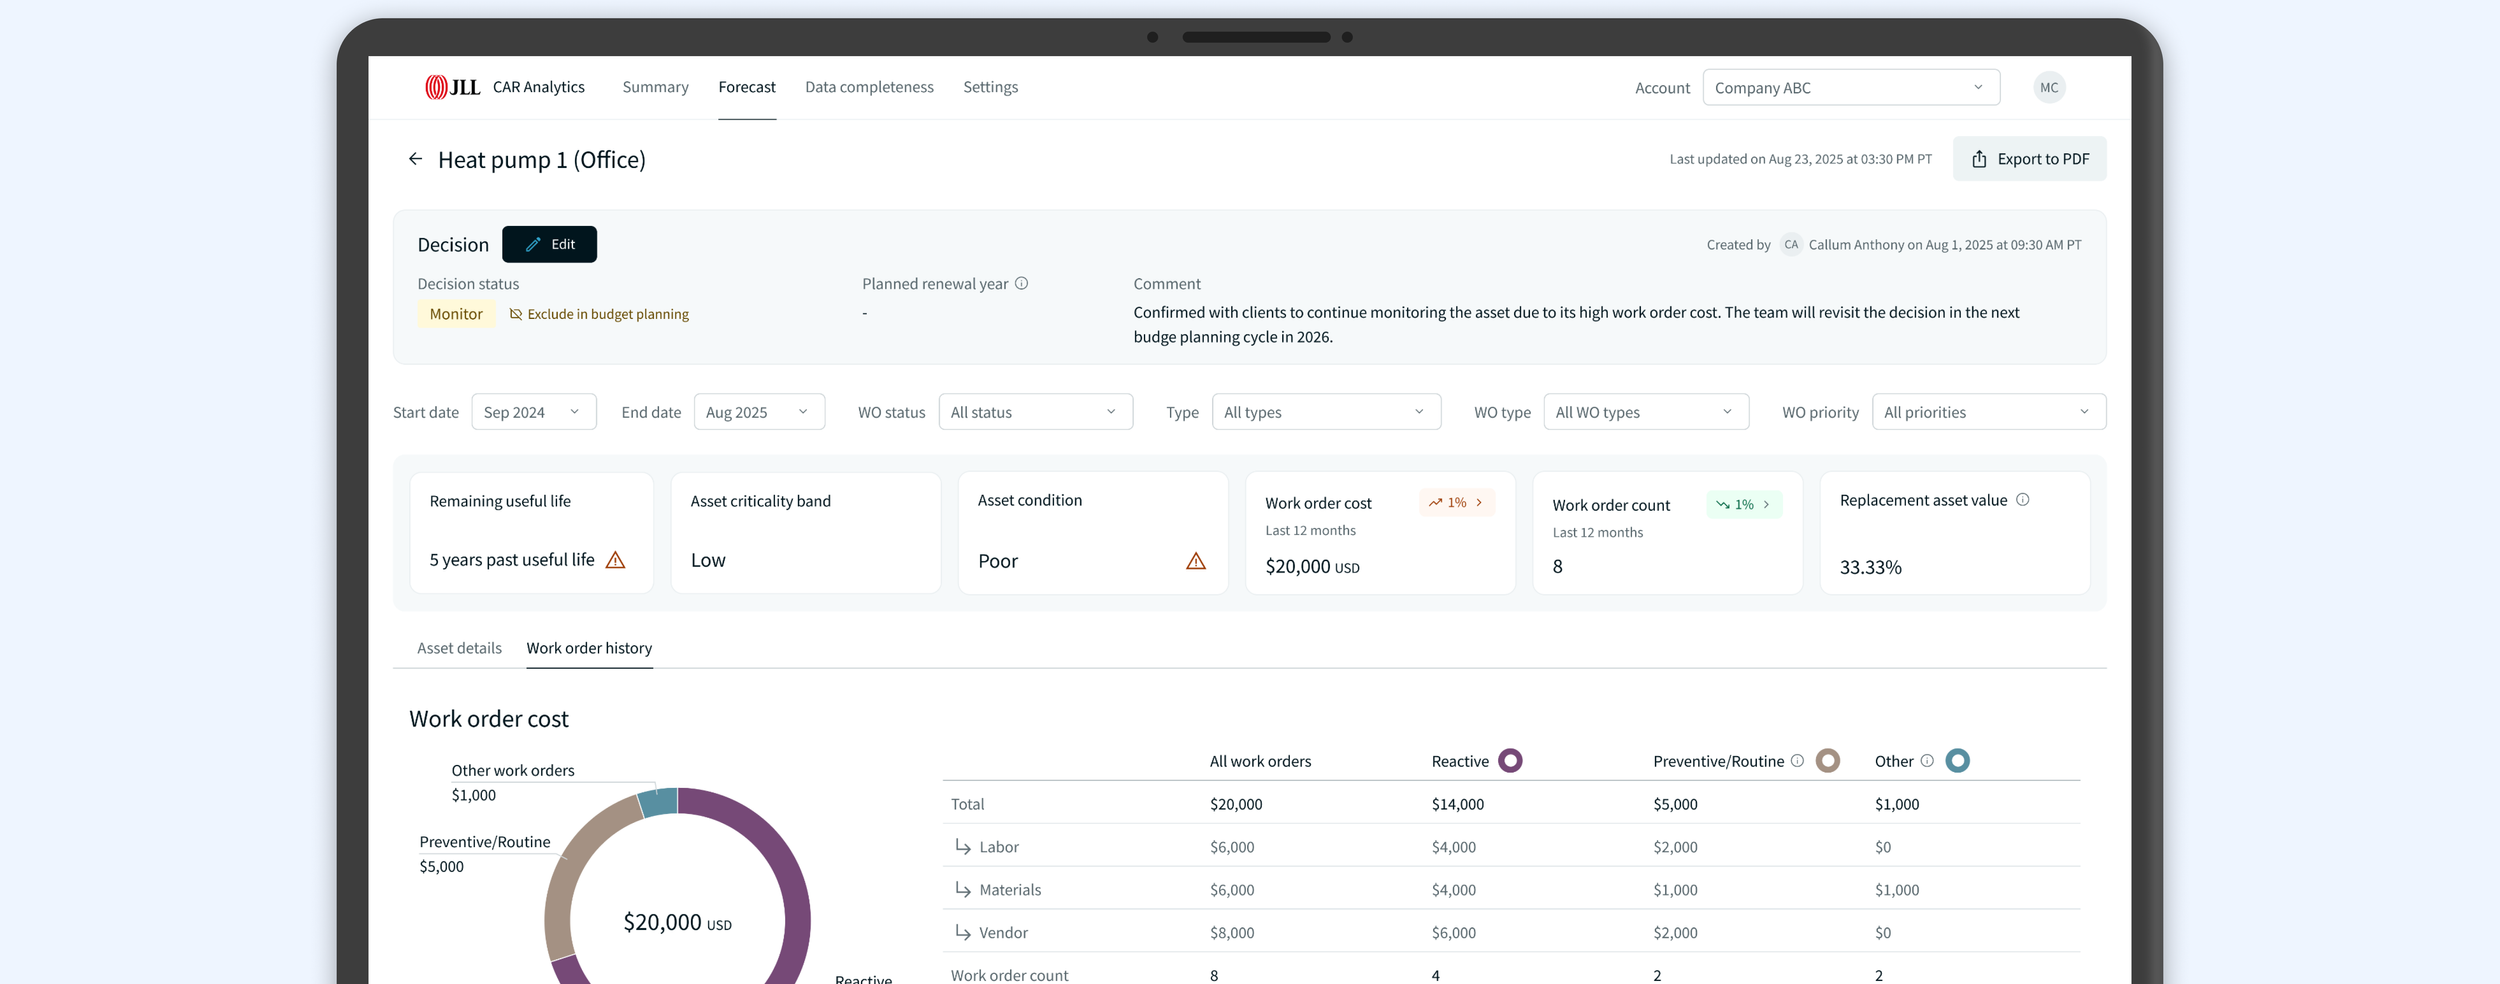Click the Work order count row label
Viewport: 2500px width, 984px height.
[x=1009, y=975]
